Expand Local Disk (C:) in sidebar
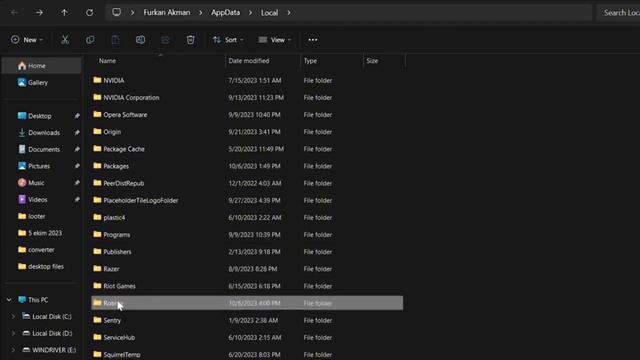The image size is (640, 360). [x=13, y=316]
